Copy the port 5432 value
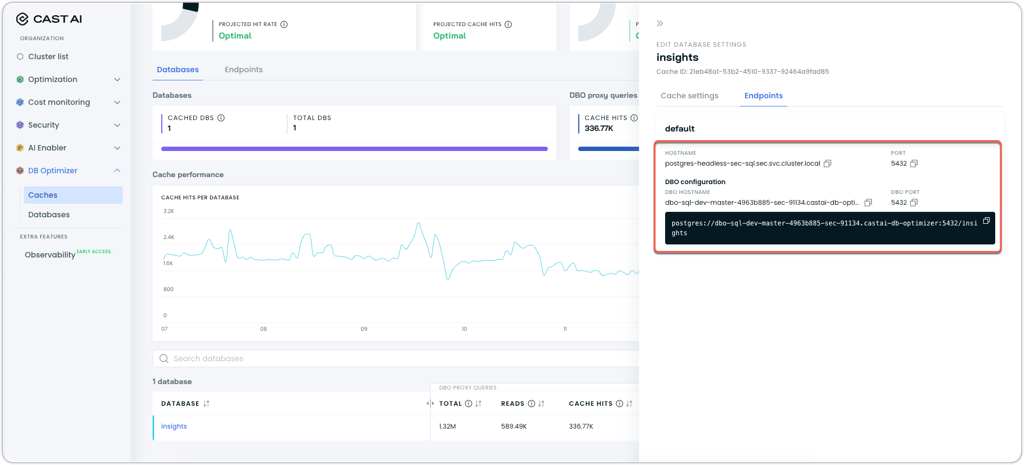Viewport: 1024px width, 465px height. pyautogui.click(x=914, y=163)
